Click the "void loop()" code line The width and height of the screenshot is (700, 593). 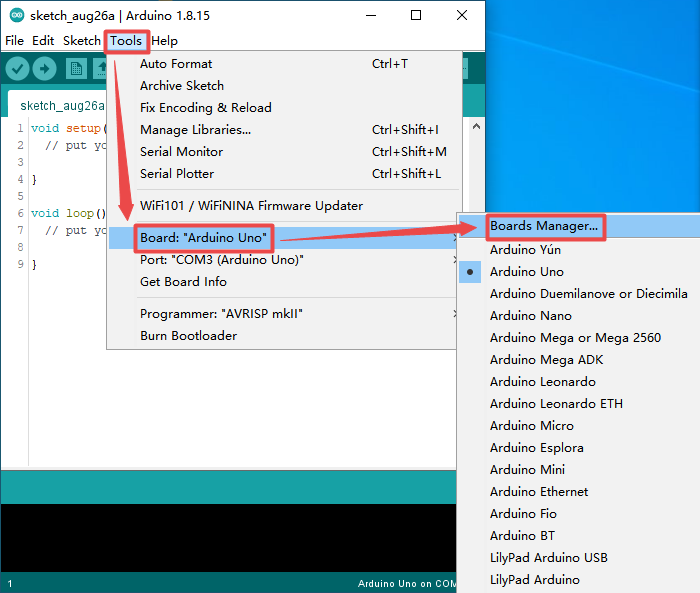click(68, 213)
